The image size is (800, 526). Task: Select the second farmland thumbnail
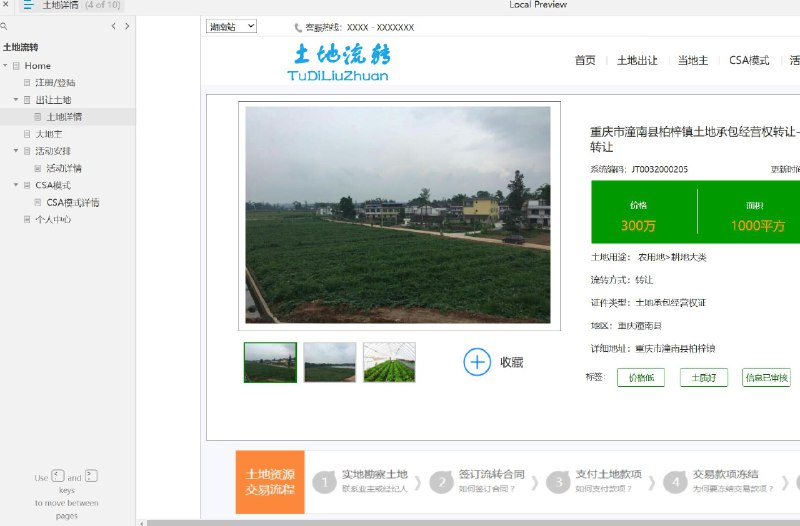[330, 362]
